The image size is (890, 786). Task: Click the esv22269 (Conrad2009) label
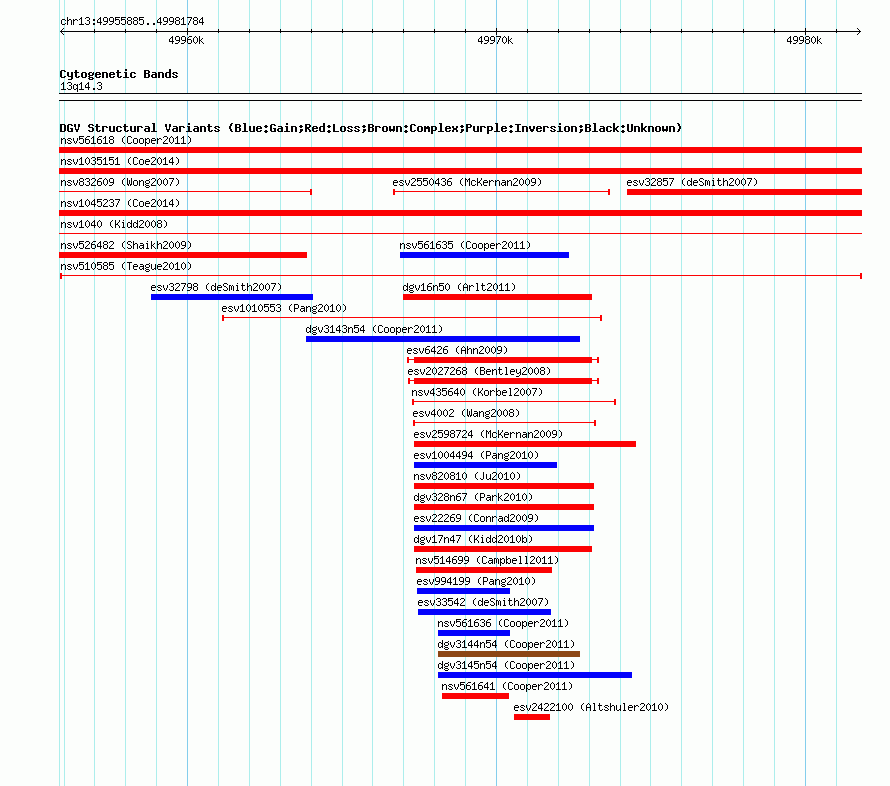point(476,518)
